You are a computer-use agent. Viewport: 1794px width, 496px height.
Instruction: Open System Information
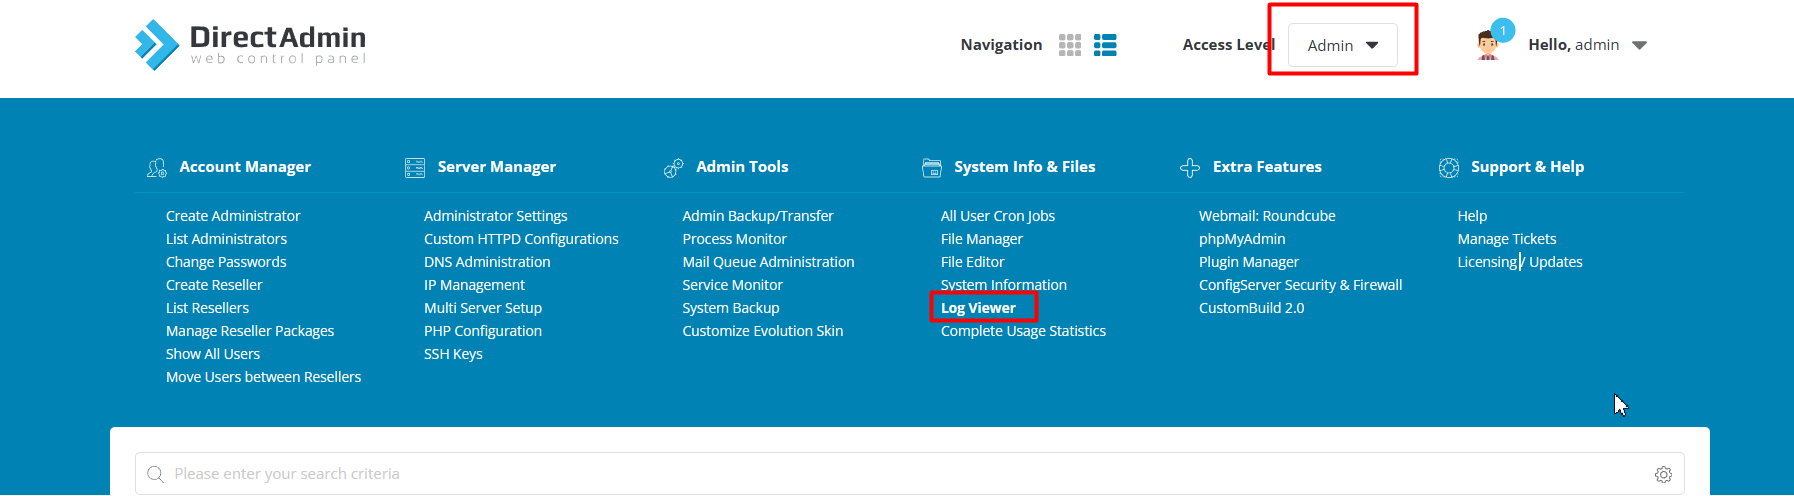click(x=1004, y=285)
